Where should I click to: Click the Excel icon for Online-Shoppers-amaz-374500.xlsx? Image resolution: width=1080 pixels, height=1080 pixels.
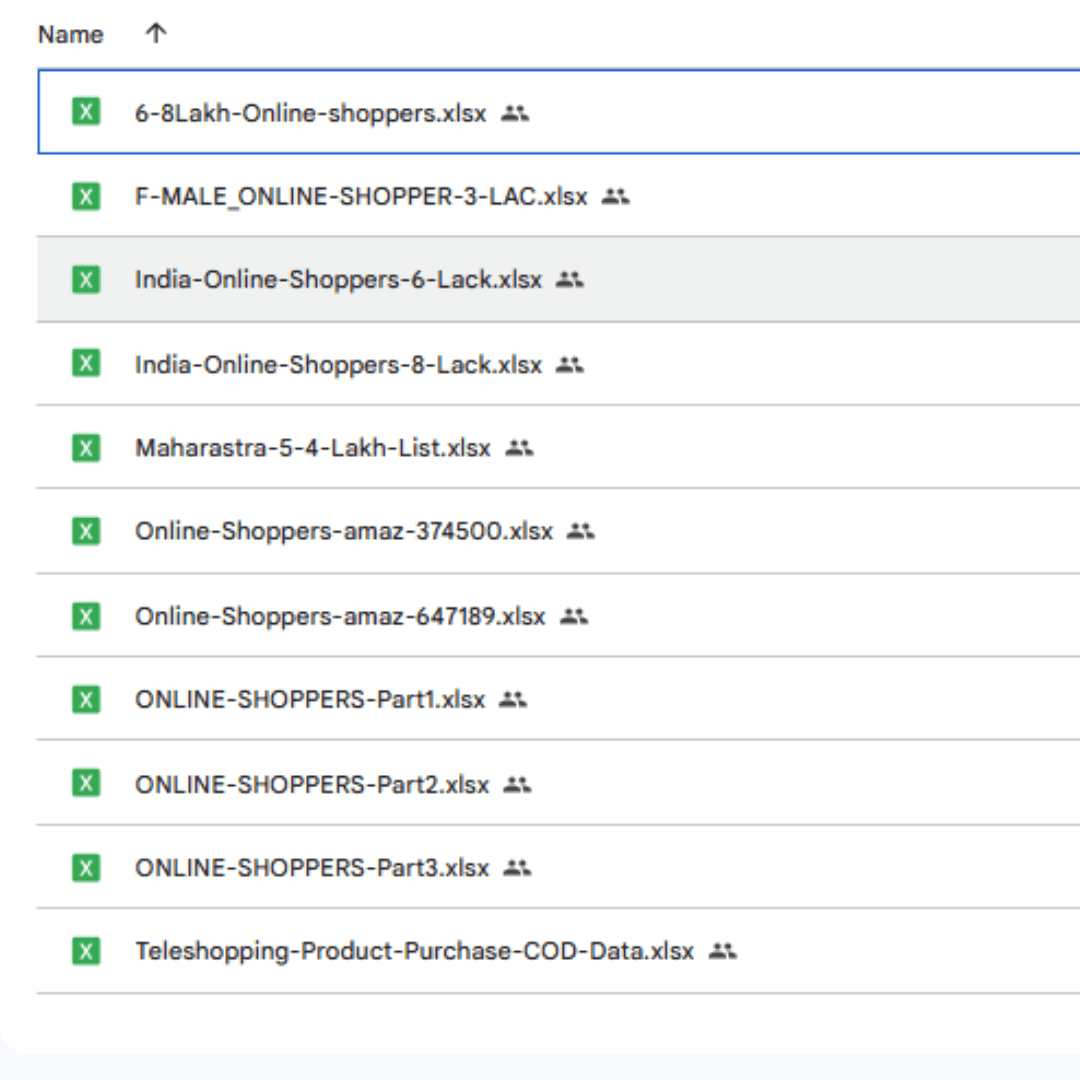86,531
